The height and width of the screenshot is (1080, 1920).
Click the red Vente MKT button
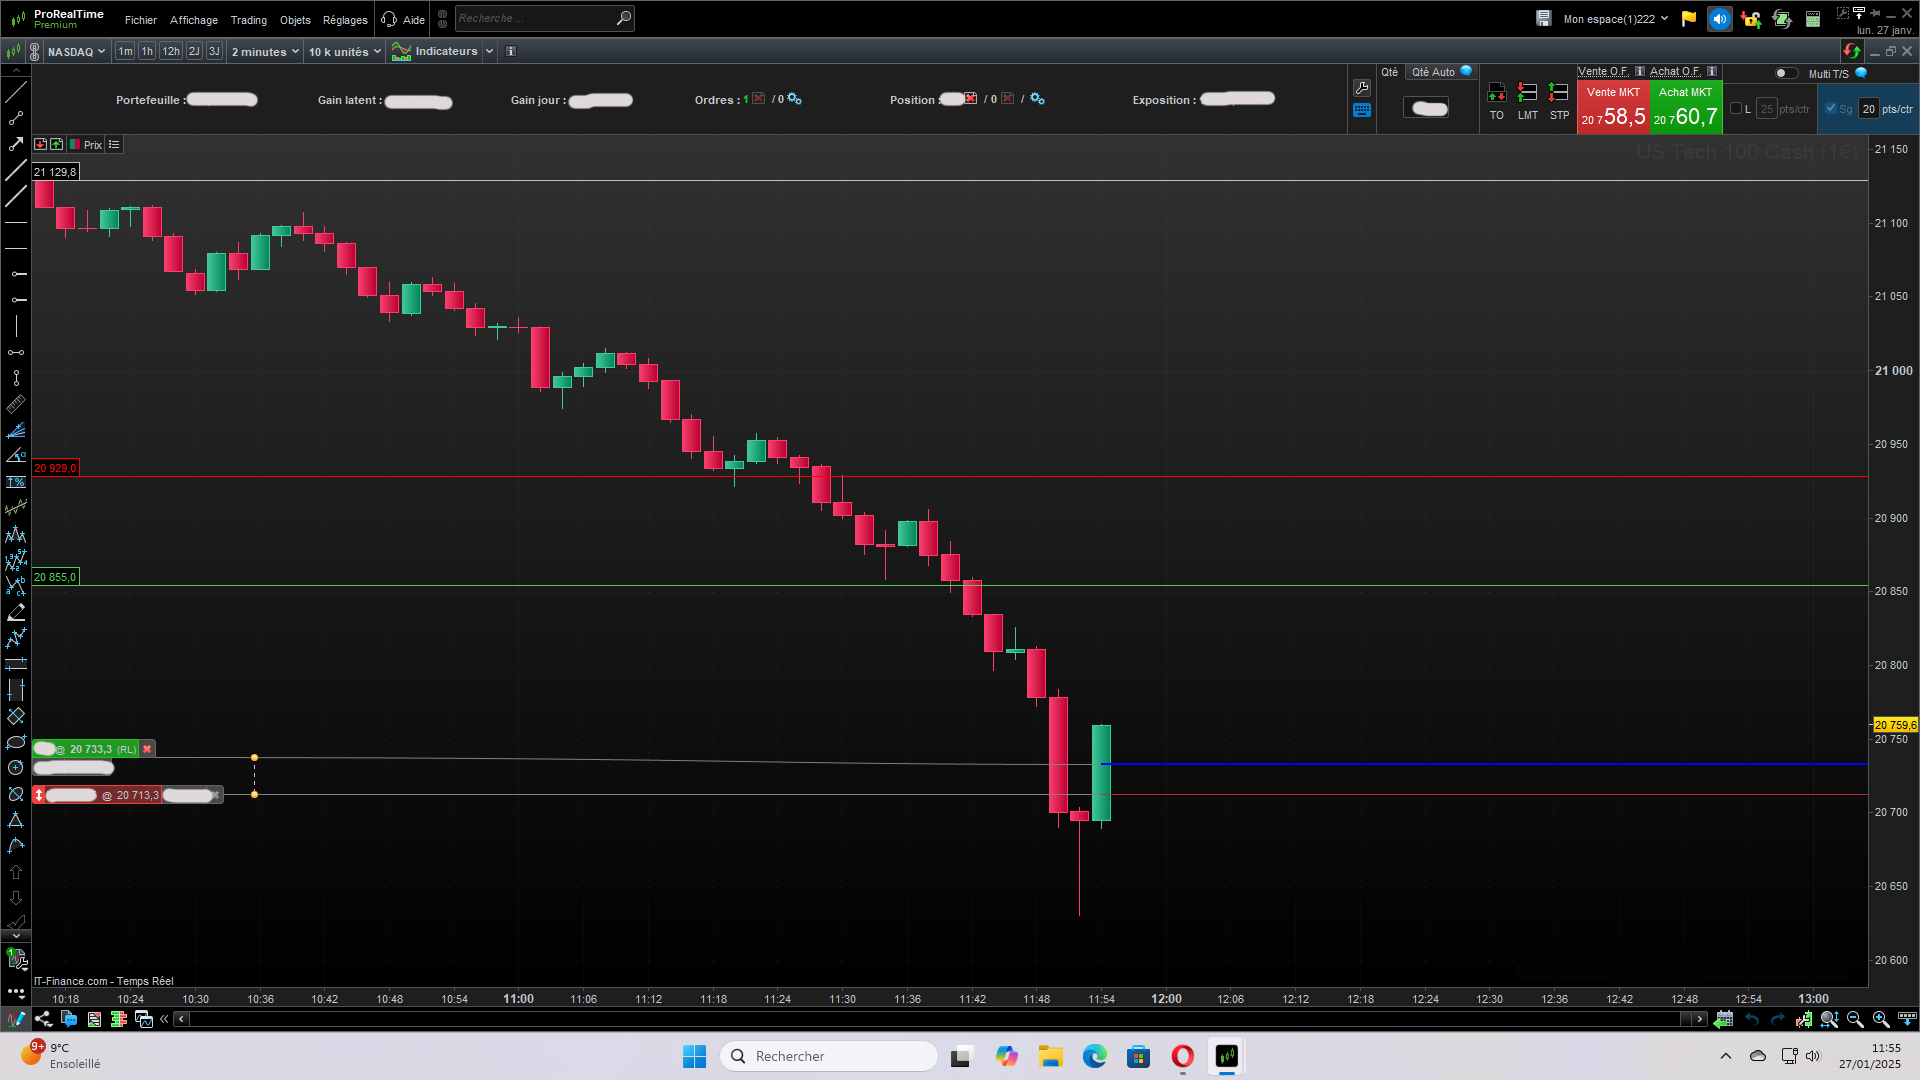click(1612, 107)
